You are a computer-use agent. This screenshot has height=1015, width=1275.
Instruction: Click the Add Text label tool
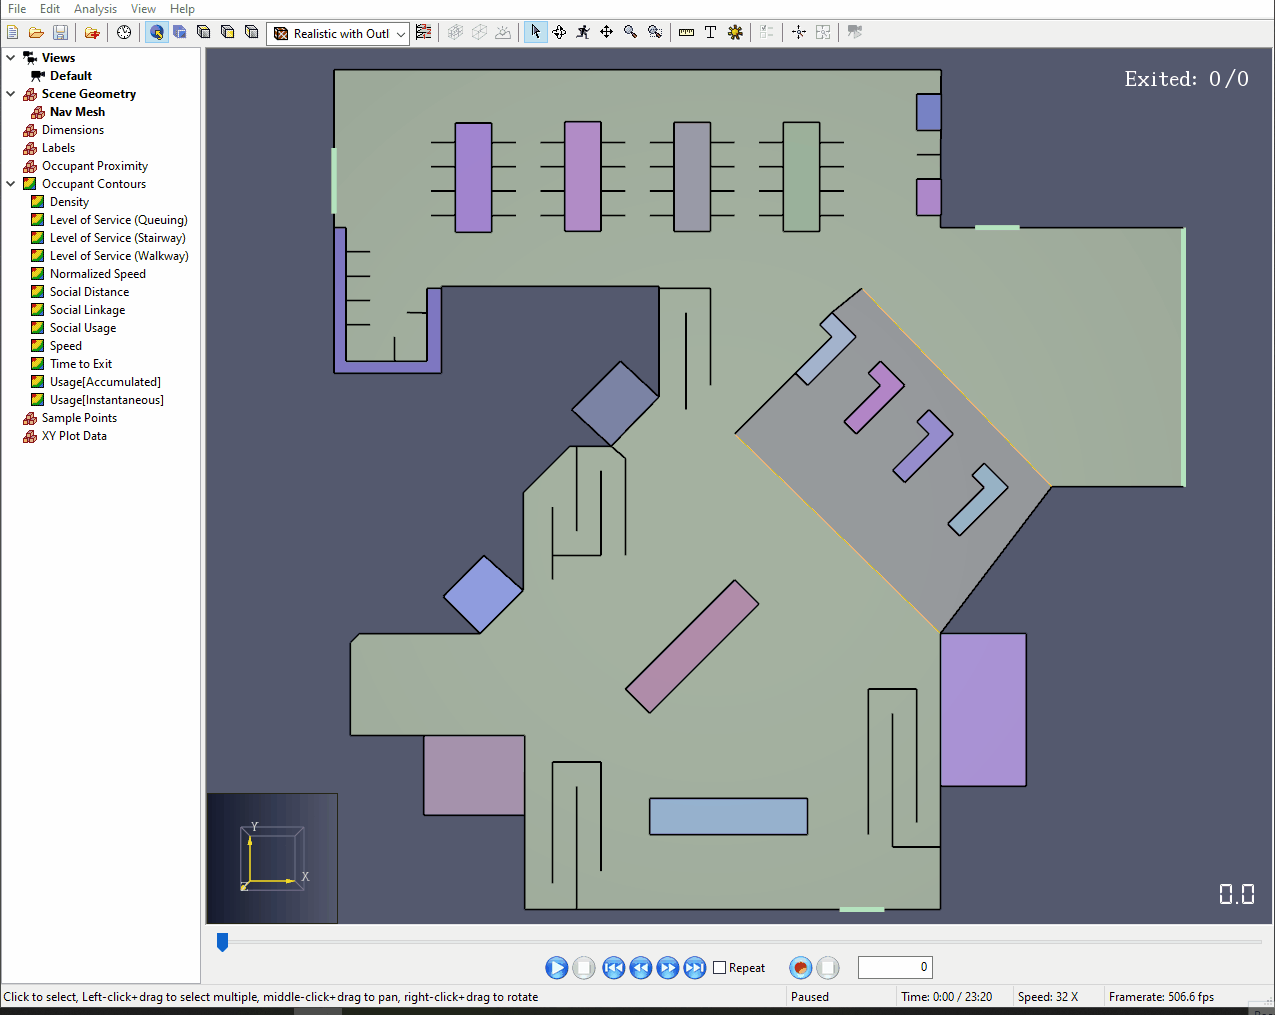pyautogui.click(x=710, y=32)
